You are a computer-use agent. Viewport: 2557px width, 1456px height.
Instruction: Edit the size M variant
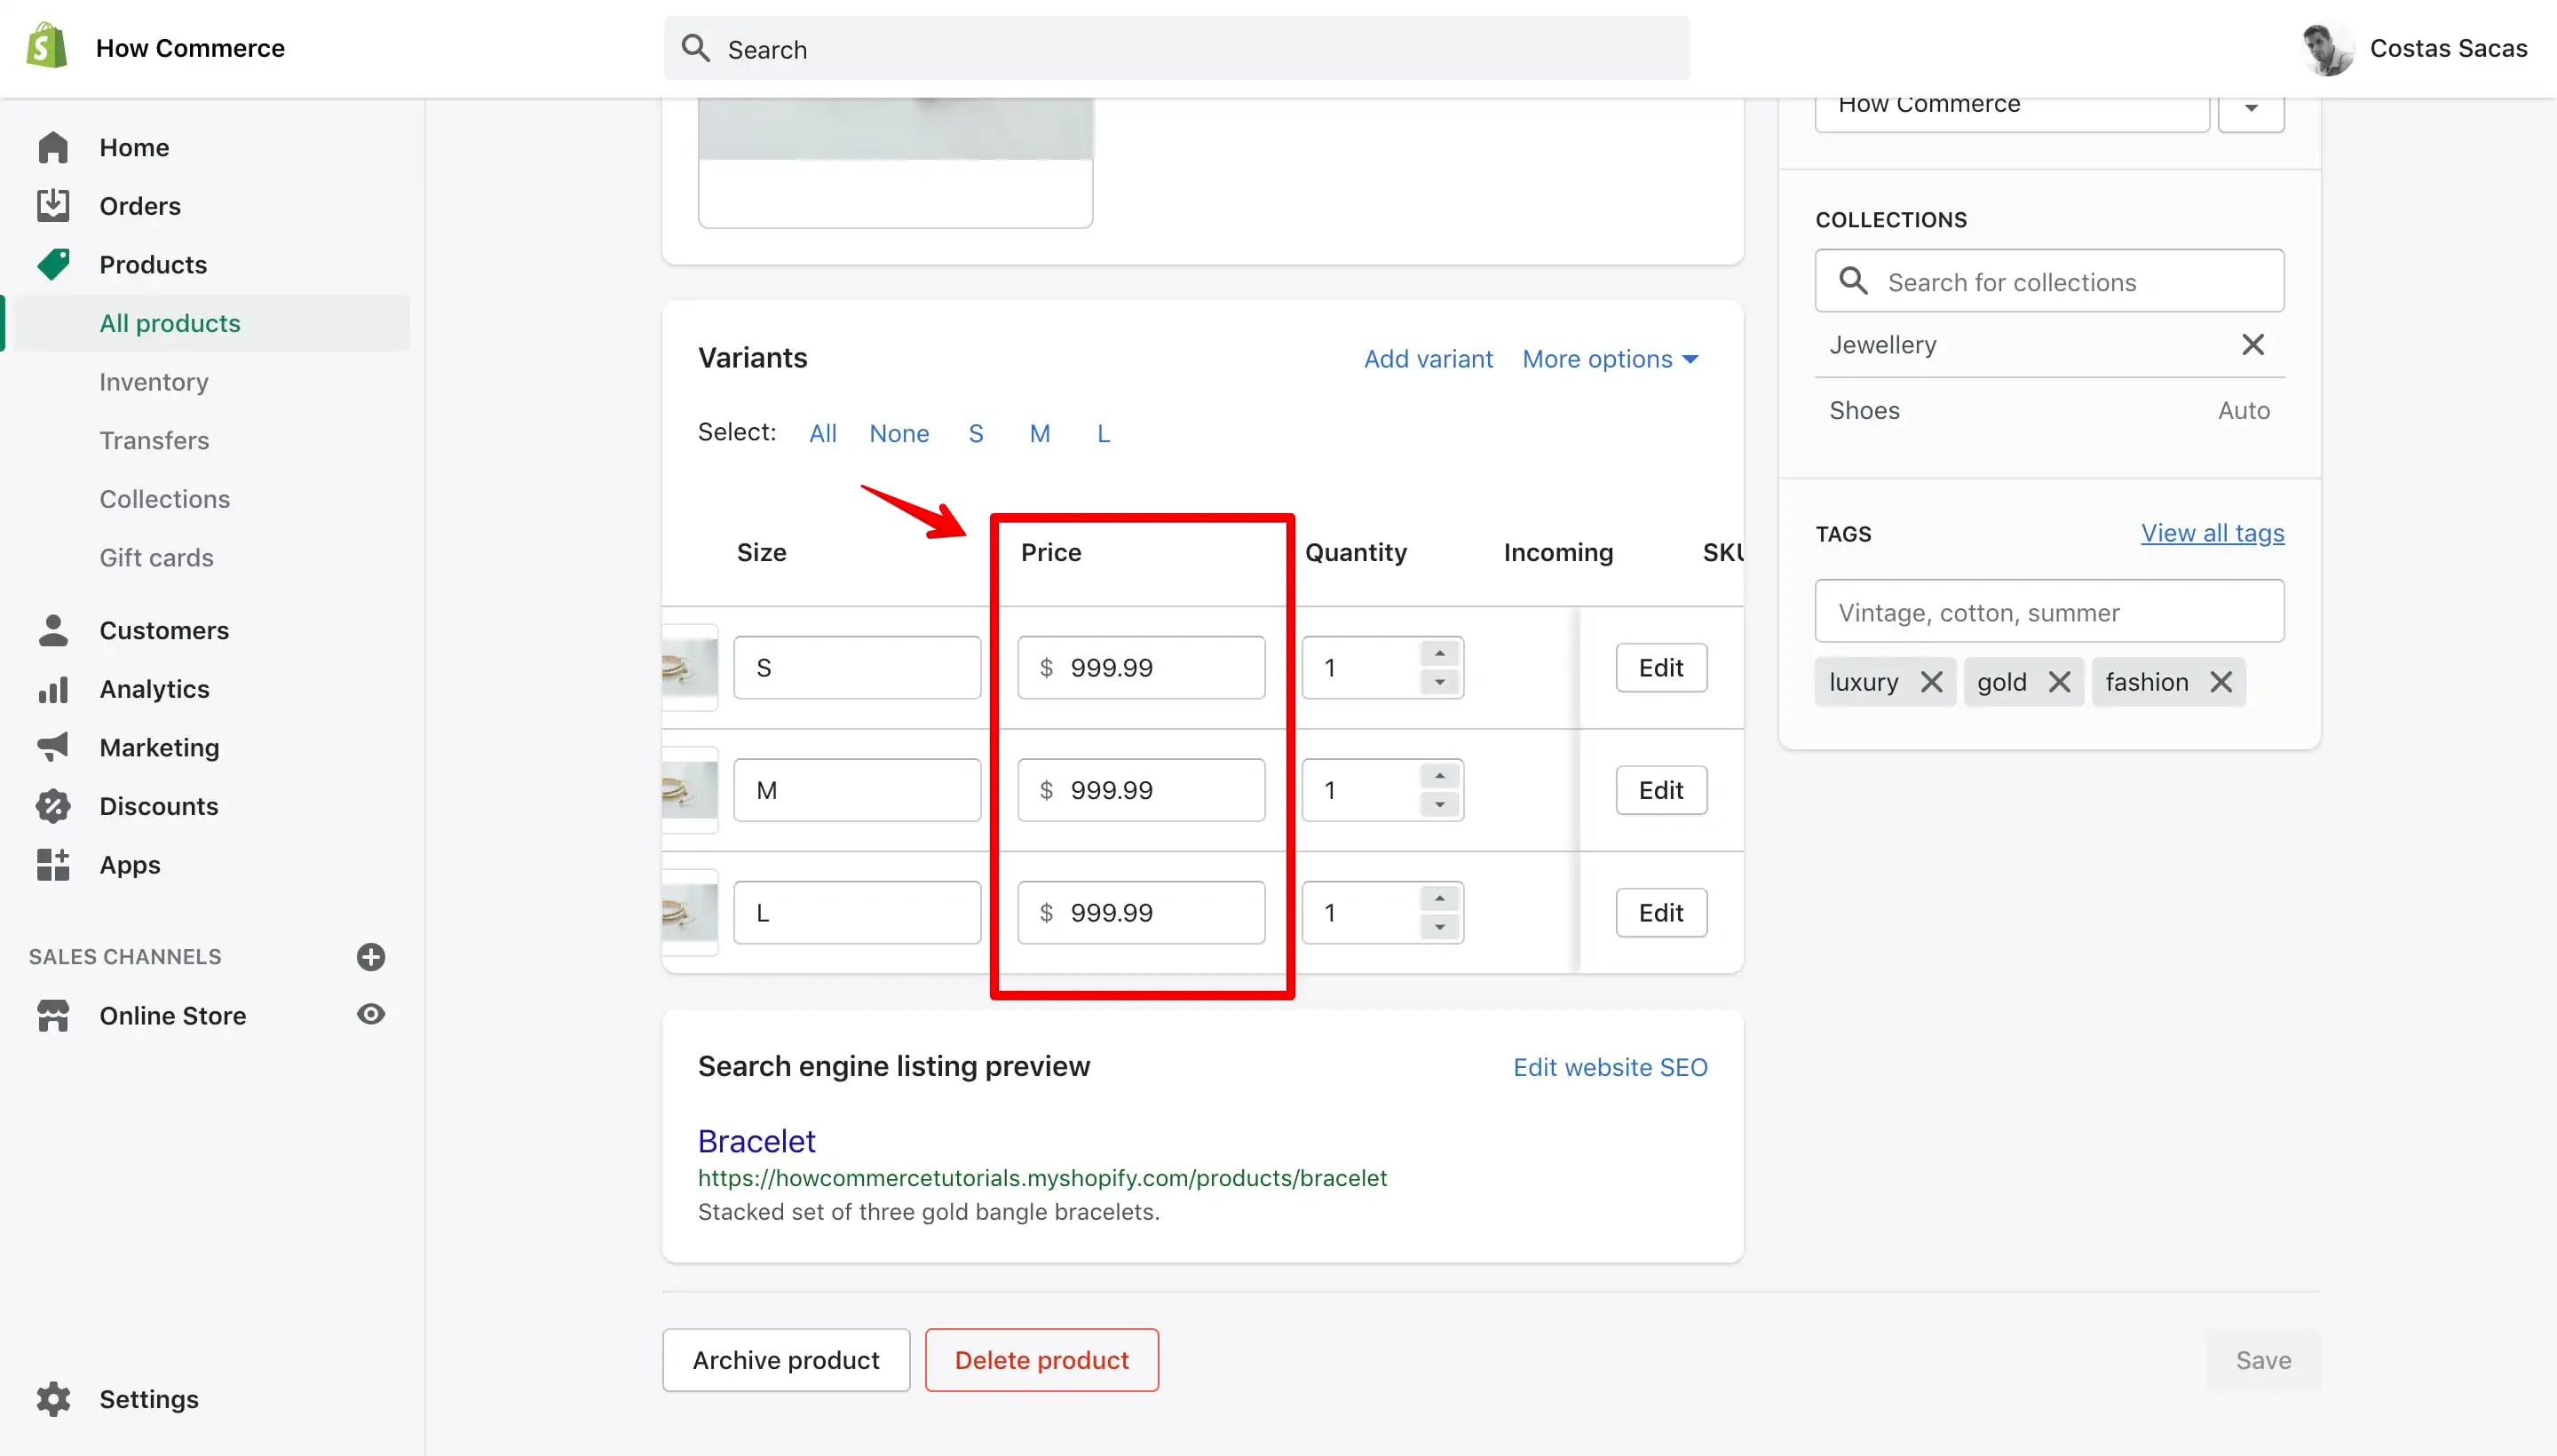[1661, 790]
